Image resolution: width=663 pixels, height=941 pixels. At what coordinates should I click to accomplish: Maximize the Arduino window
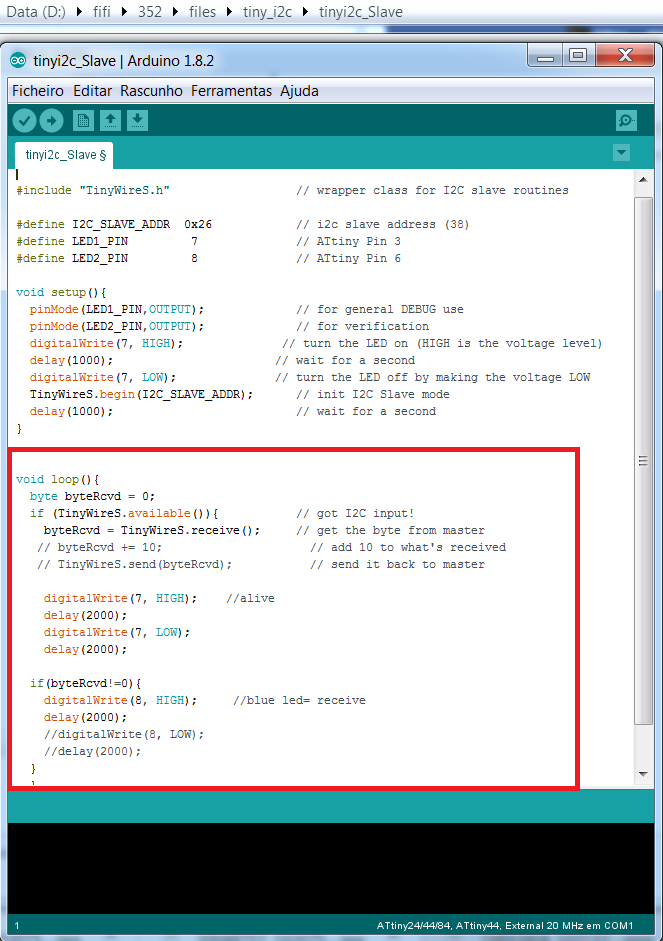pos(578,56)
